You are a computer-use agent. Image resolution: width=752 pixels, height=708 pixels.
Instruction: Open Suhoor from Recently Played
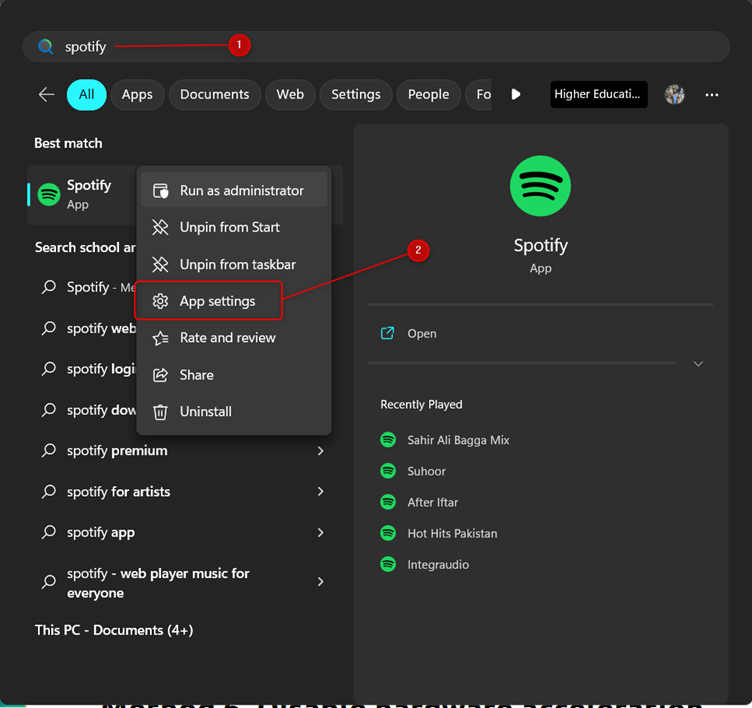(426, 471)
